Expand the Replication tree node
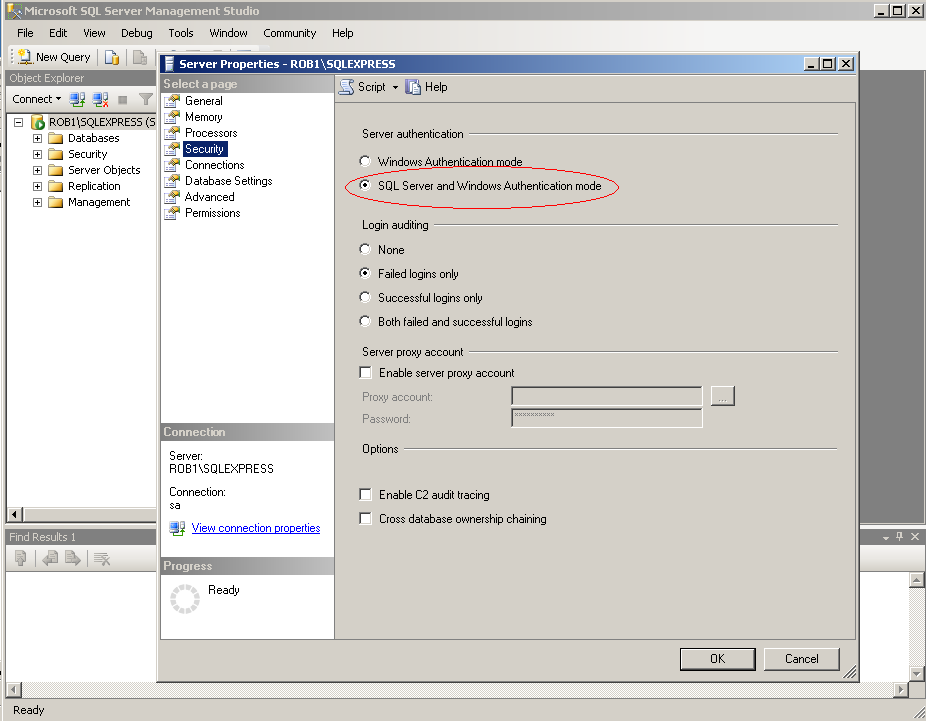Image resolution: width=926 pixels, height=721 pixels. (x=37, y=186)
